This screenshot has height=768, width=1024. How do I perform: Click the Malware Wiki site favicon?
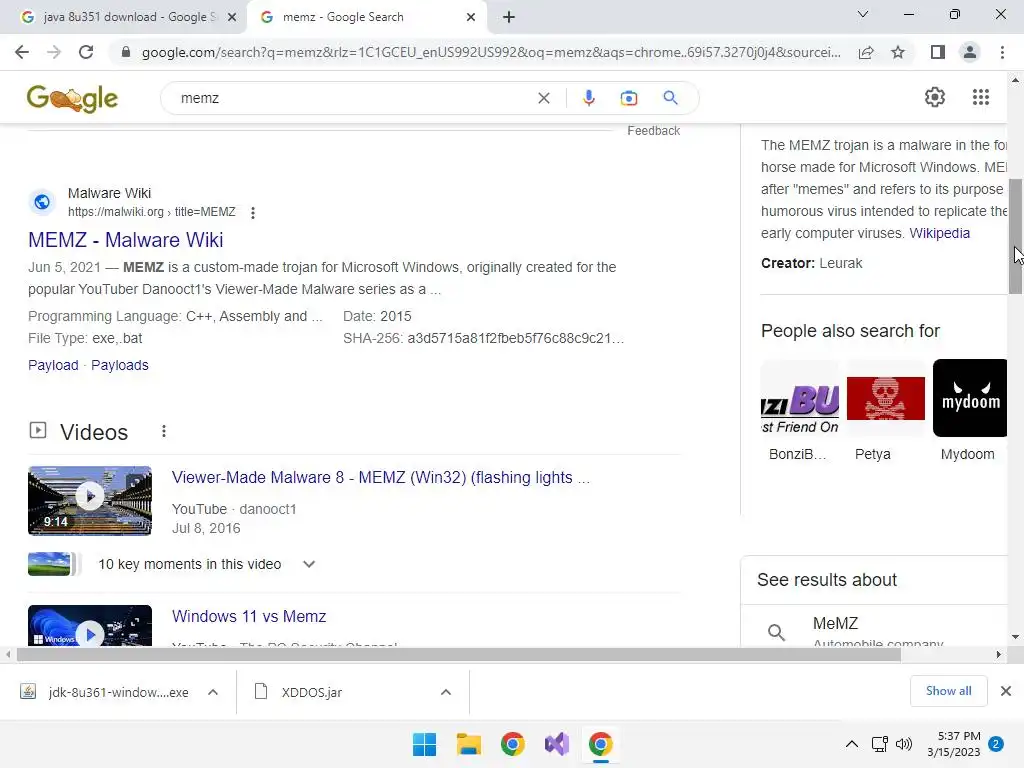[x=42, y=202]
